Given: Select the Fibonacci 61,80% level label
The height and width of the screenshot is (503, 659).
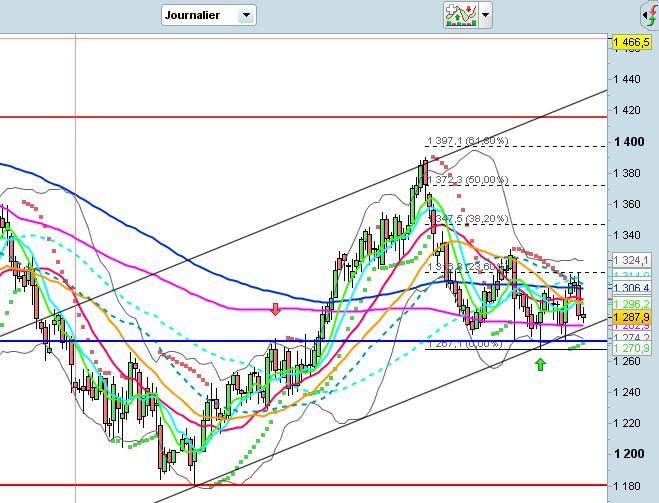Looking at the screenshot, I should [467, 142].
